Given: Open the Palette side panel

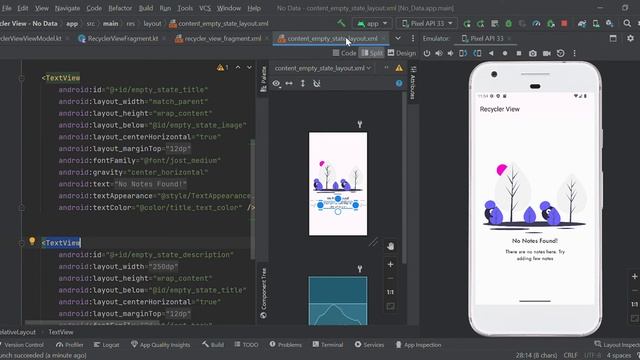Looking at the screenshot, I should point(263,79).
